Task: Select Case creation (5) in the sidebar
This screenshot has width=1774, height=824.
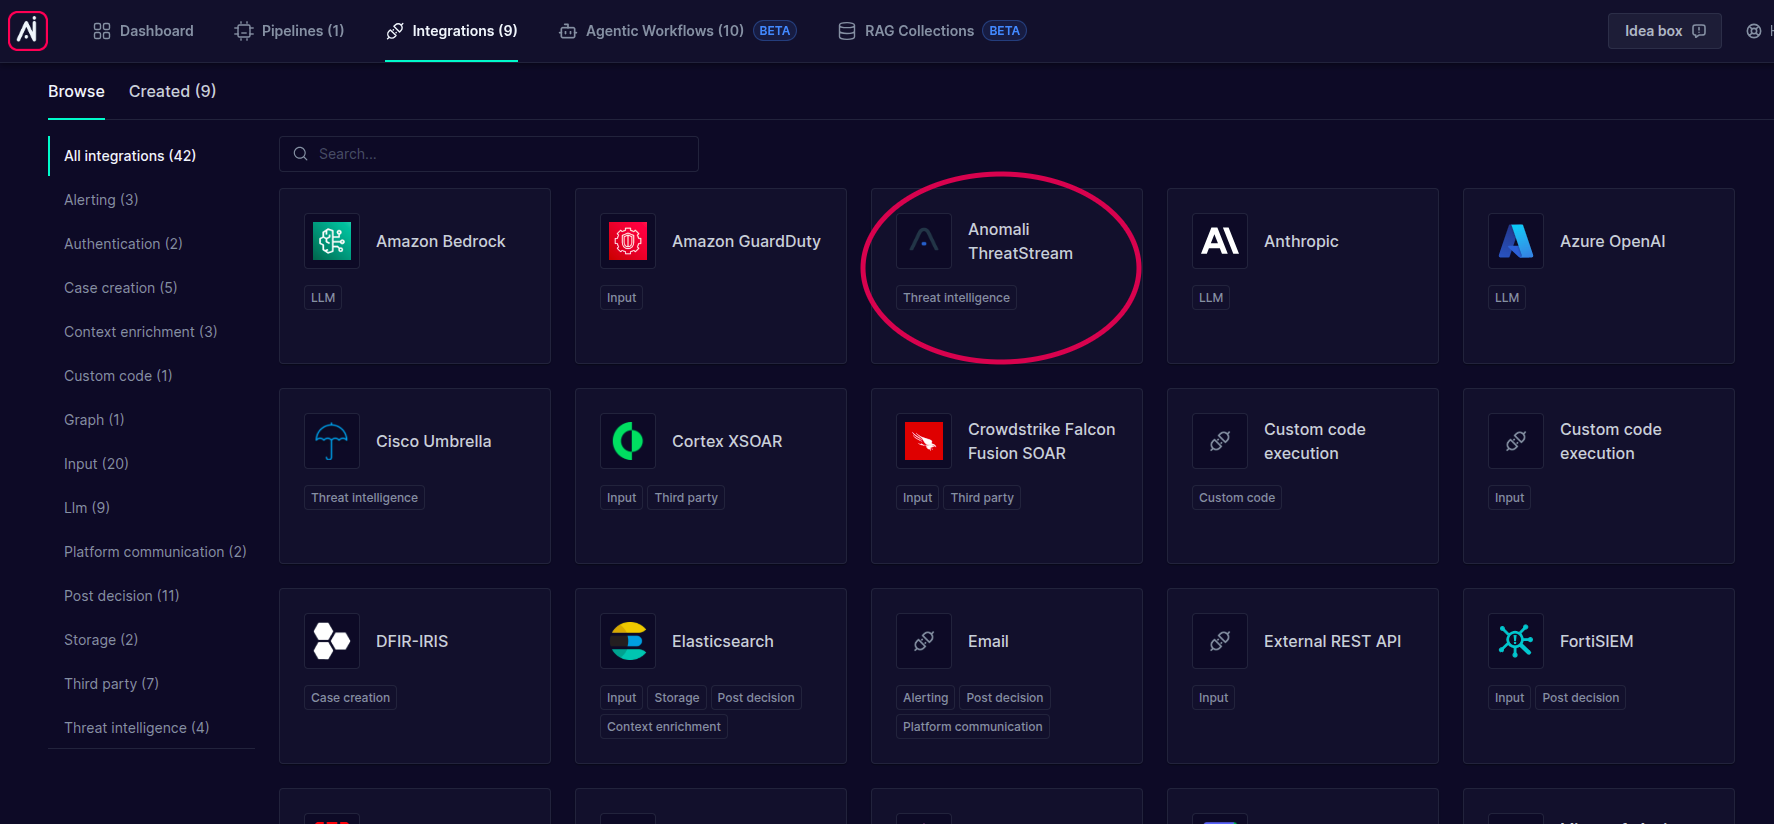Action: point(120,288)
